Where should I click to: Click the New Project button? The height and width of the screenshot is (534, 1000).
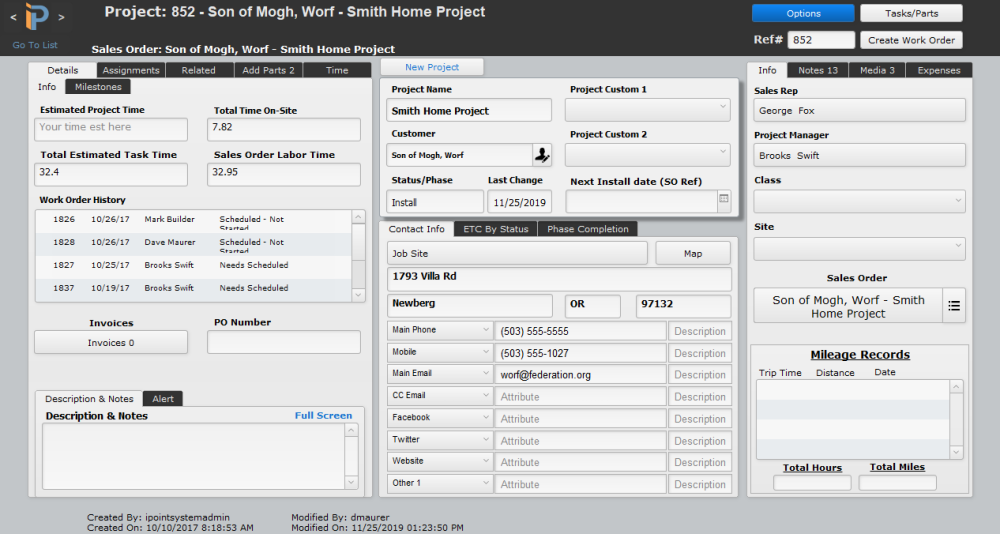(432, 67)
